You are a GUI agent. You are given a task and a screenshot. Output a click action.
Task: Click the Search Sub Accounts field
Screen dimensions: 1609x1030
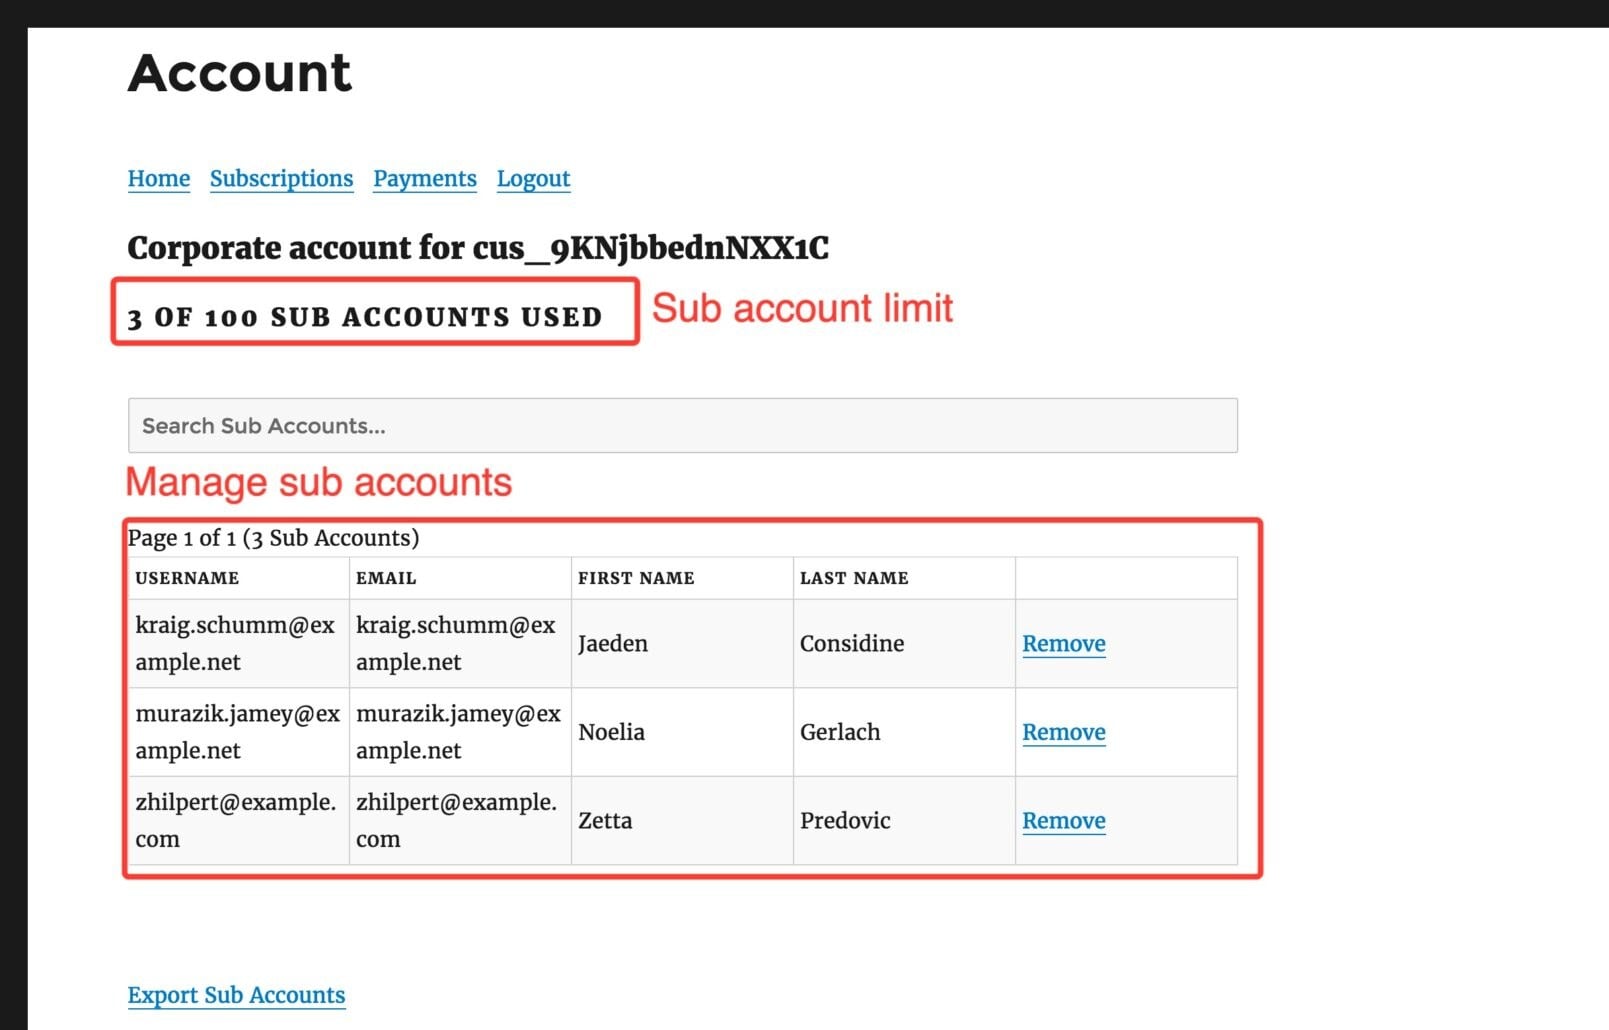(682, 425)
